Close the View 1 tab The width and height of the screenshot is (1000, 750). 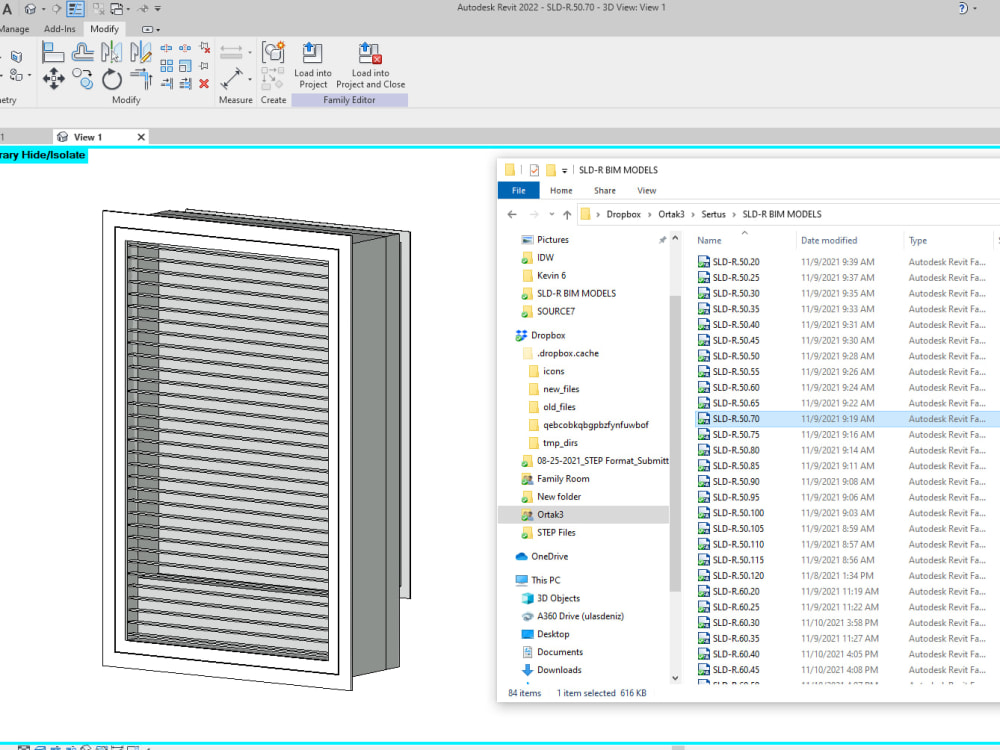141,137
